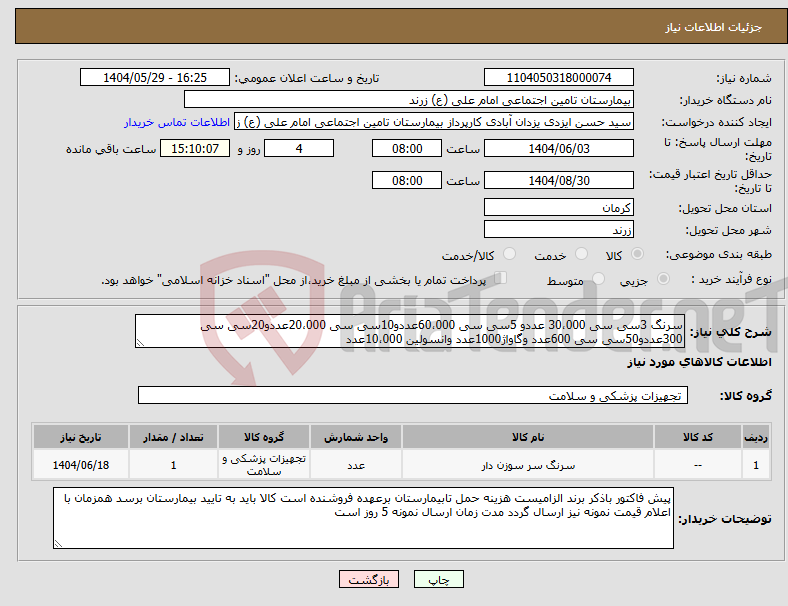This screenshot has height=606, width=788.
Task: Click the goods group field تجهیزات پزشکی و سلامت
Action: point(413,395)
